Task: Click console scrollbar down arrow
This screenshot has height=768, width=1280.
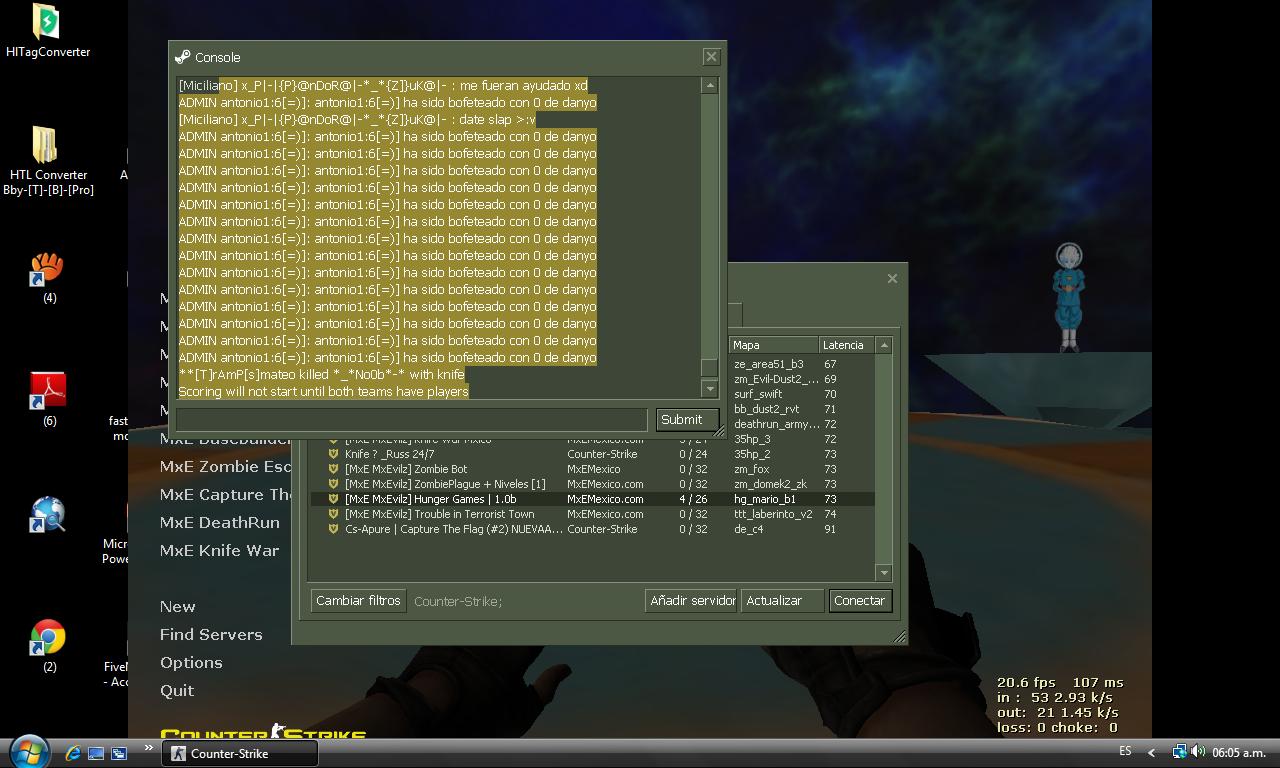Action: tap(710, 389)
